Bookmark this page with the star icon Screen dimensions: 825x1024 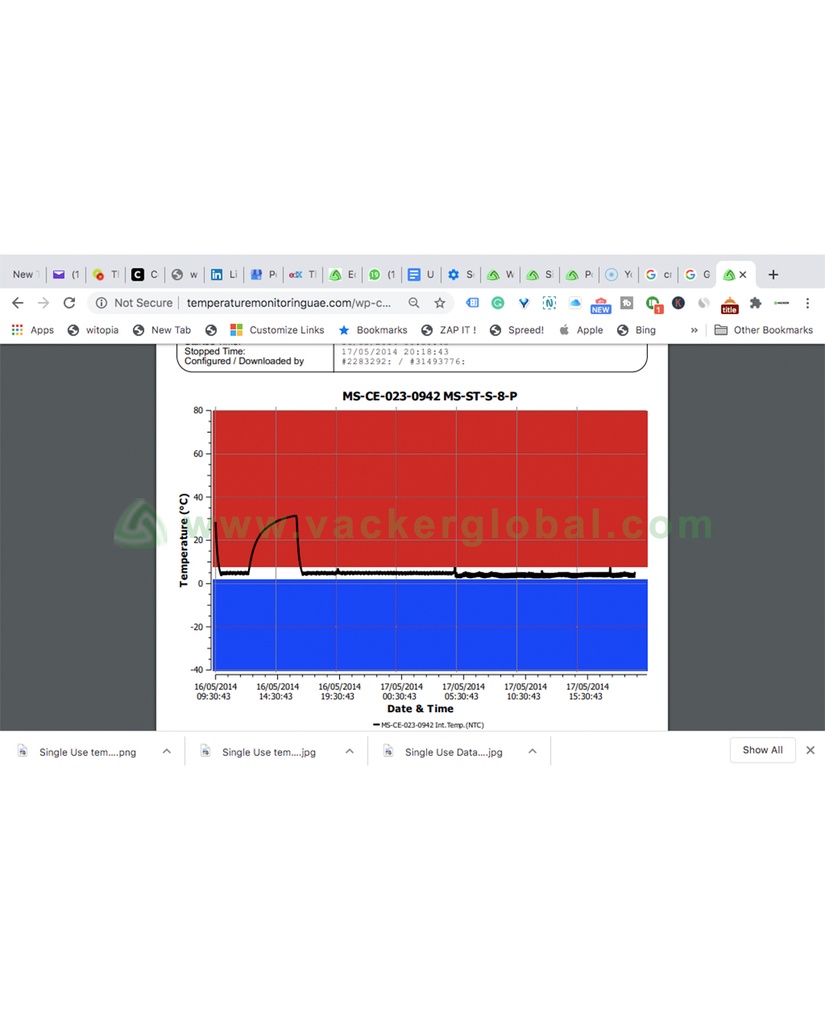[440, 303]
